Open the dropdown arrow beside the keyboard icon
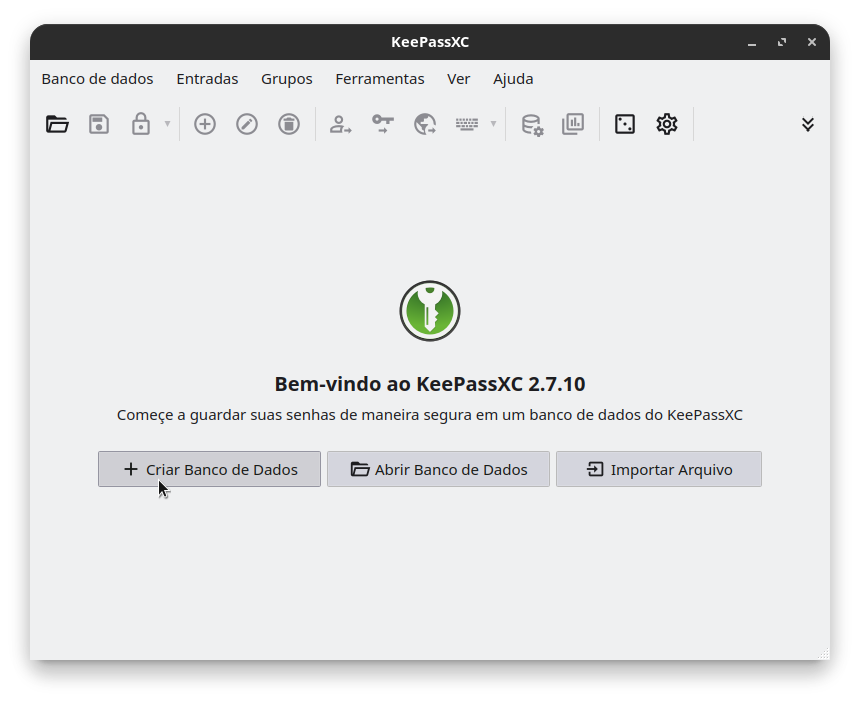Viewport: 860px width, 701px height. click(493, 124)
